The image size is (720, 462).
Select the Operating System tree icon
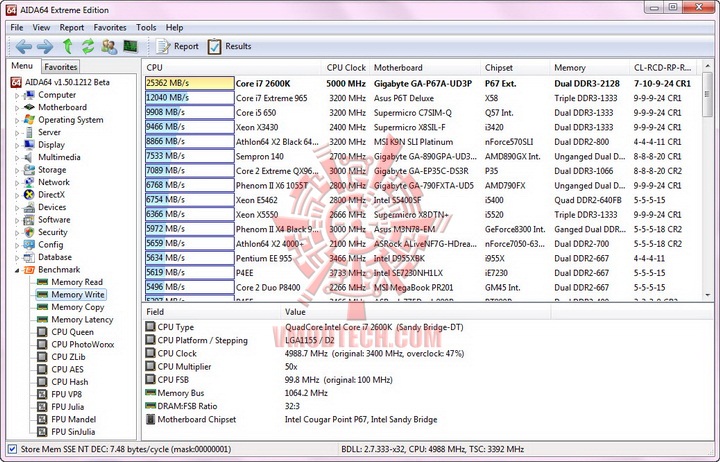tap(29, 120)
